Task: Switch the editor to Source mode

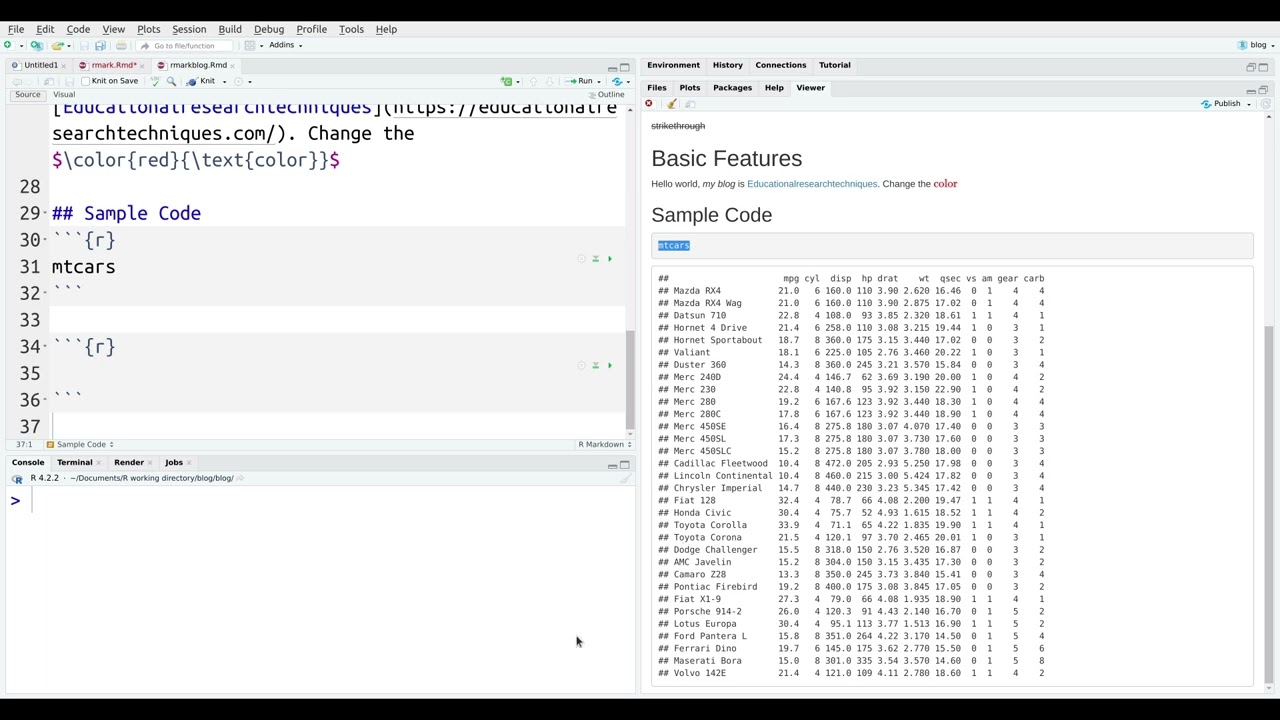Action: [x=27, y=95]
